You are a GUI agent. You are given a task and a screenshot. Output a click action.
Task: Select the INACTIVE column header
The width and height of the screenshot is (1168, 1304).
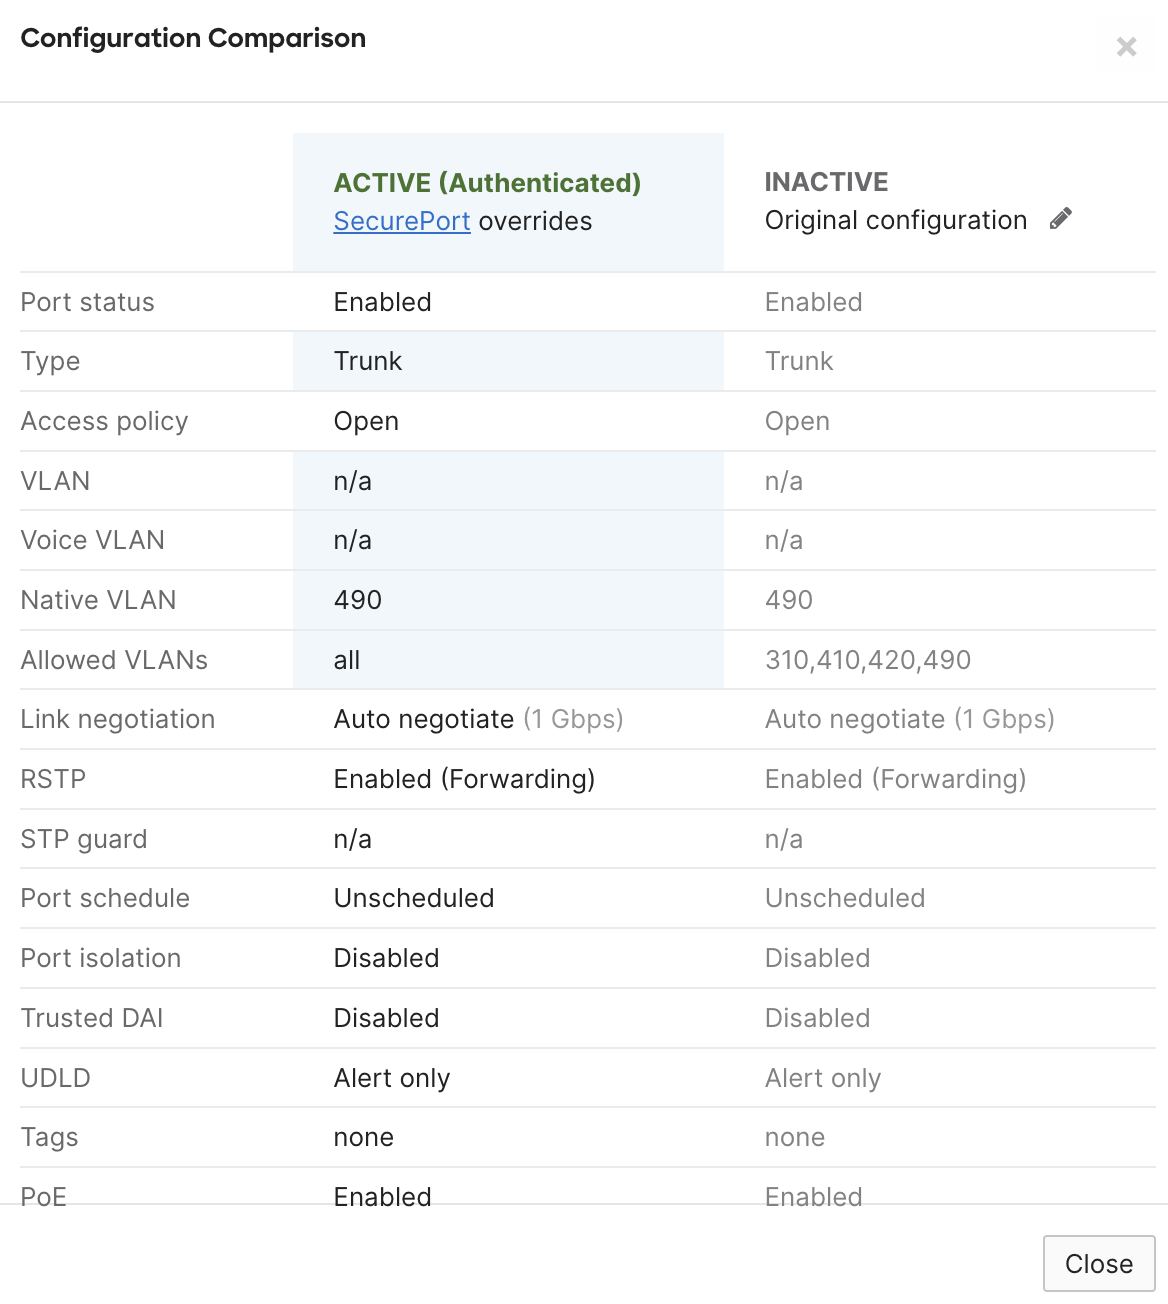826,181
